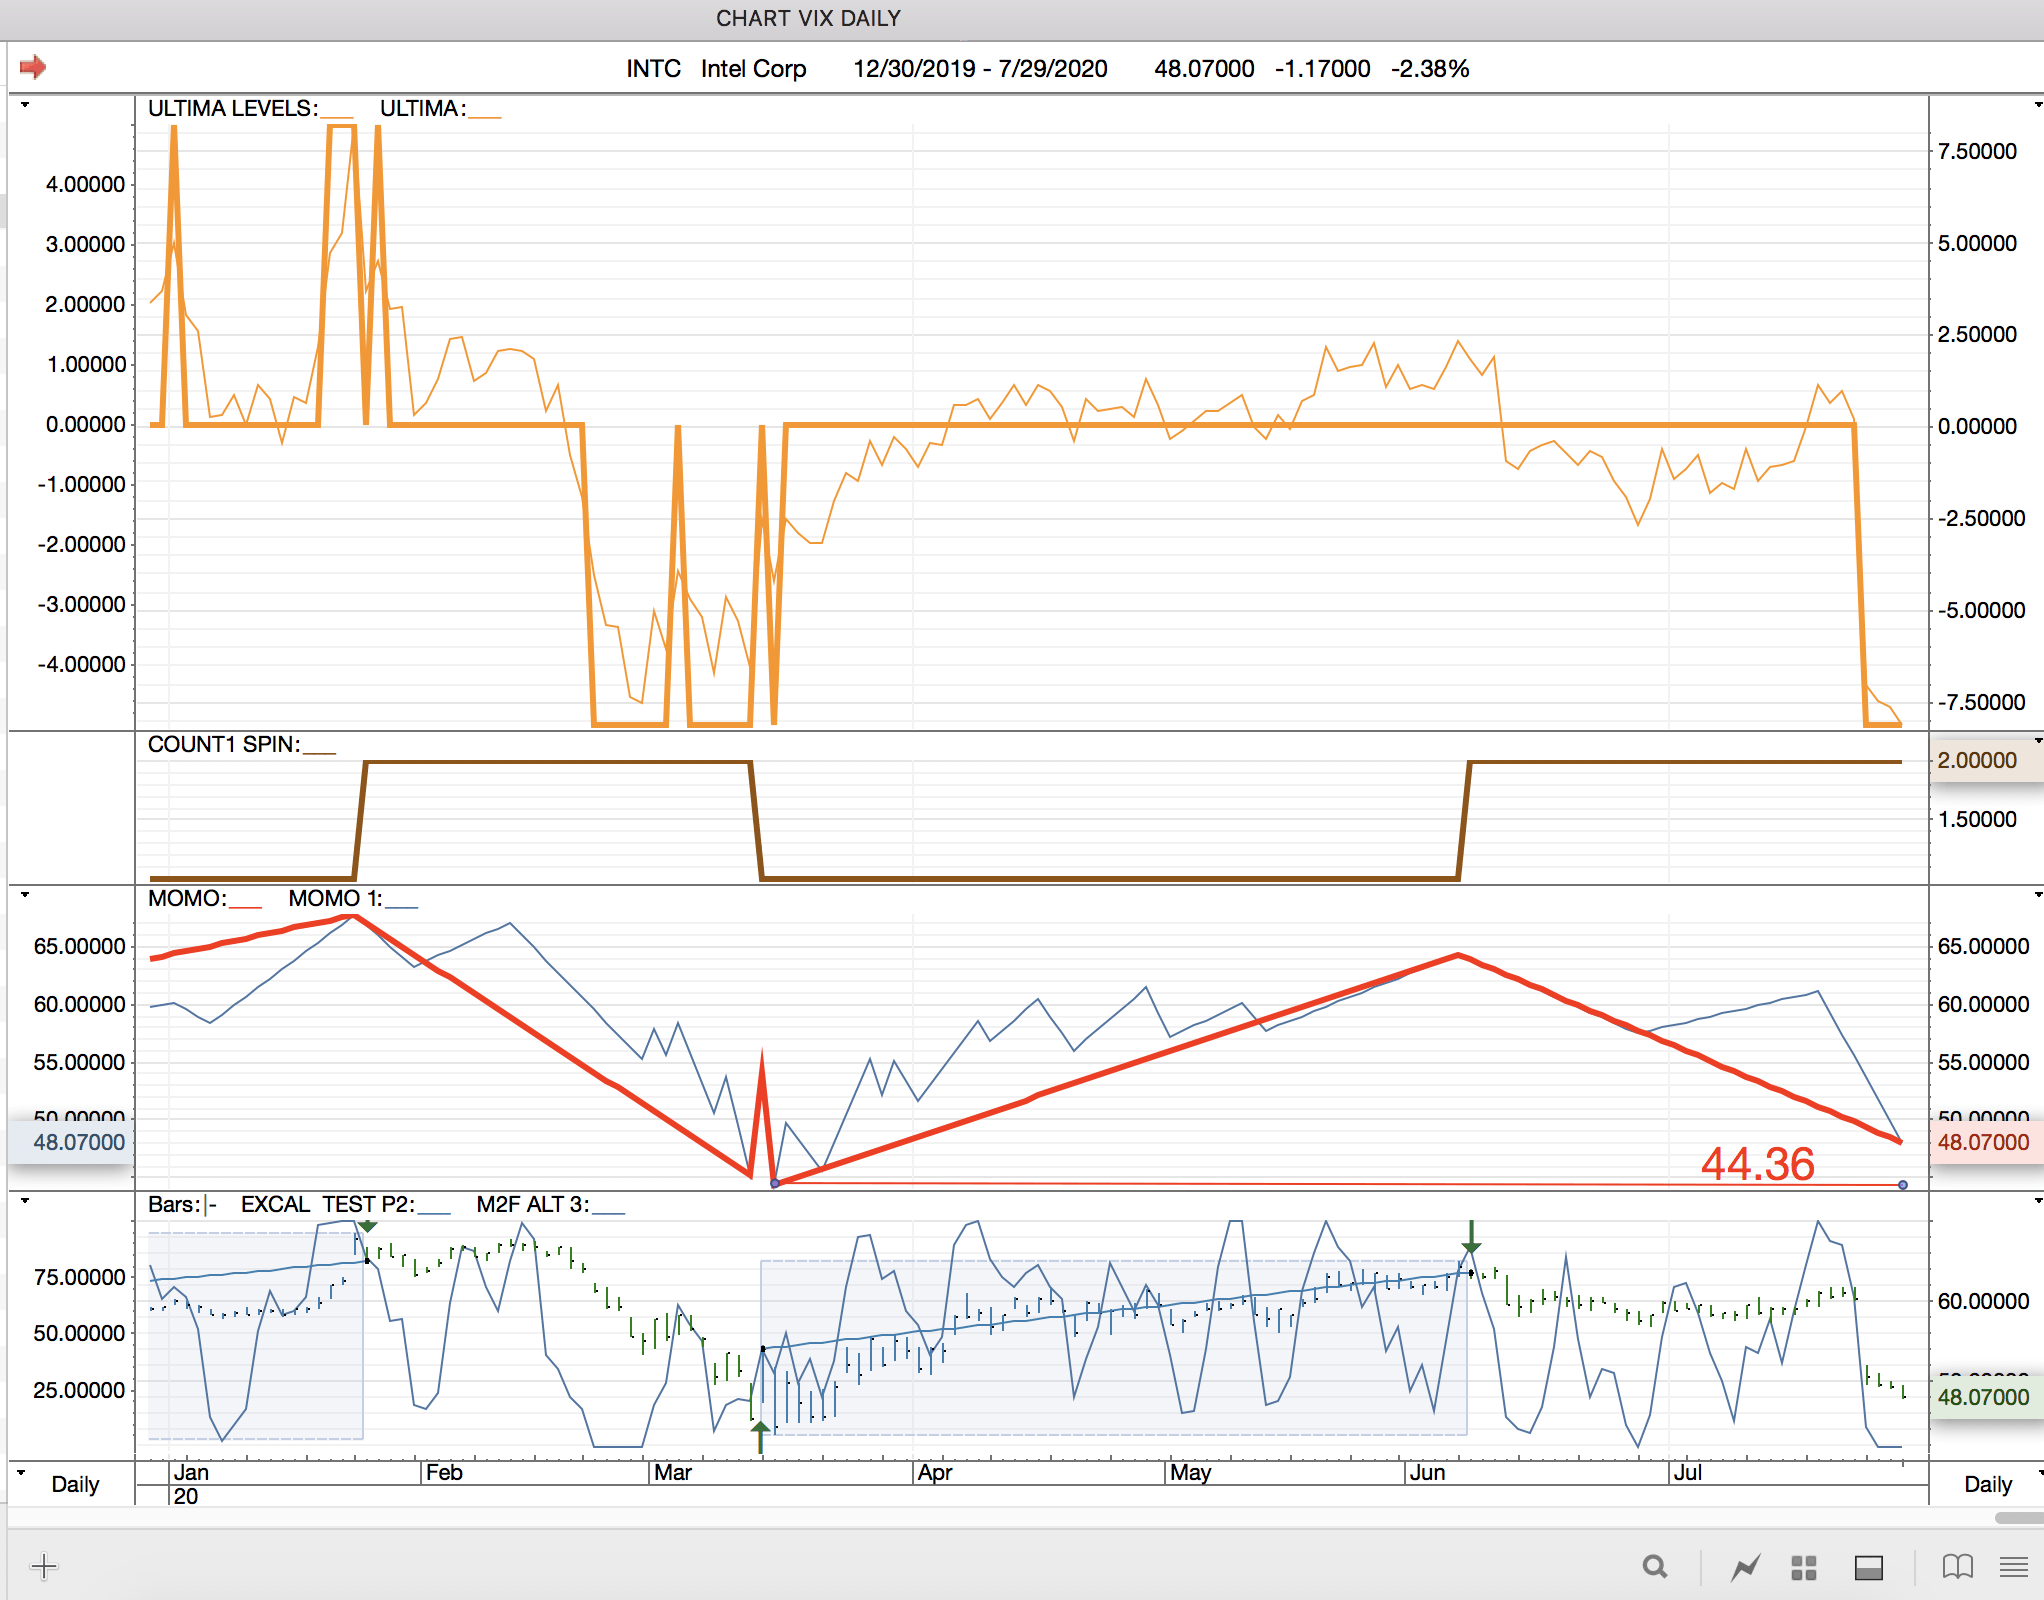Open the book icon in the bottom toolbar
2044x1600 pixels.
point(1957,1567)
